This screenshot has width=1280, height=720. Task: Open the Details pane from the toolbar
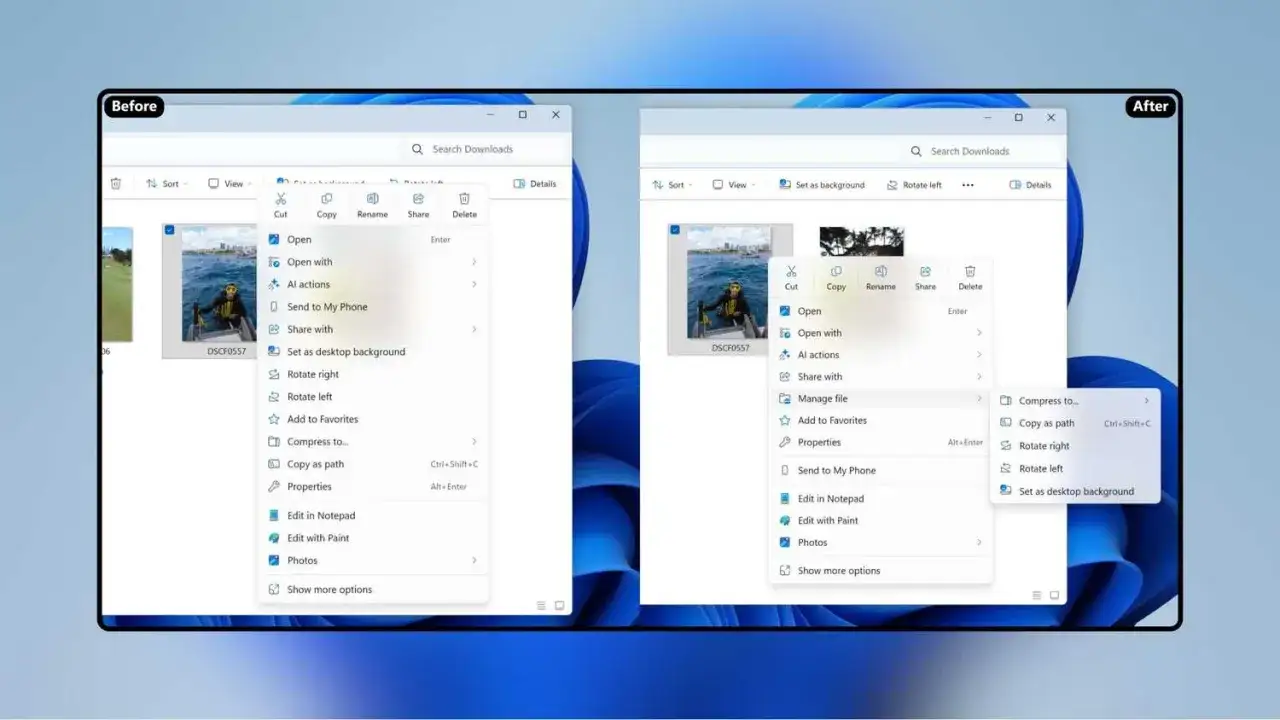click(1030, 184)
